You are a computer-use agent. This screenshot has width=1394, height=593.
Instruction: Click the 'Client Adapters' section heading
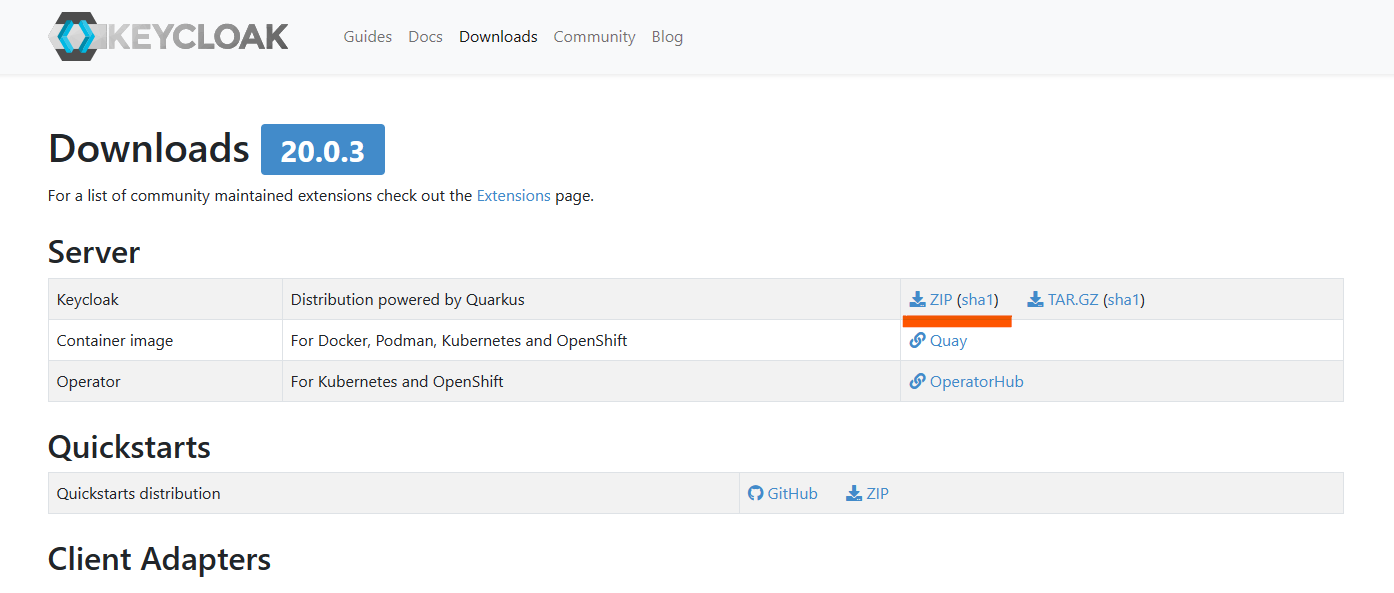pos(159,559)
